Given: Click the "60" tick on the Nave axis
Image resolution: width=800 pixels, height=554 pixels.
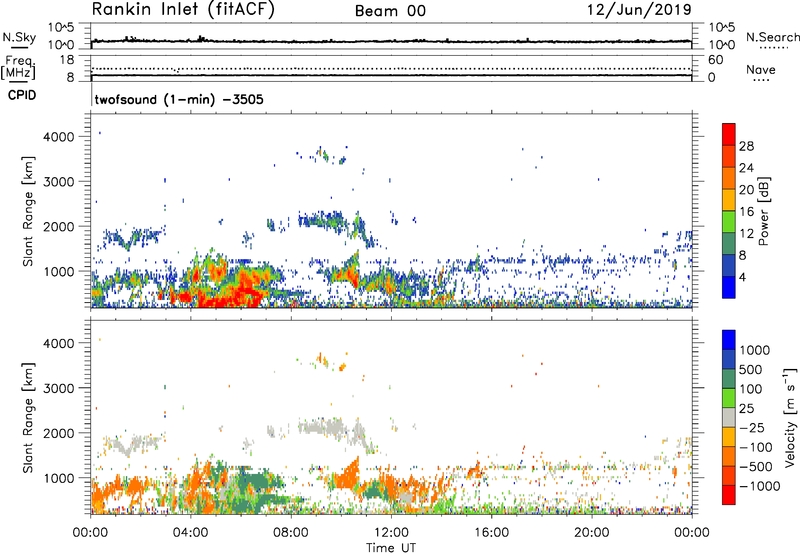Looking at the screenshot, I should tap(715, 60).
